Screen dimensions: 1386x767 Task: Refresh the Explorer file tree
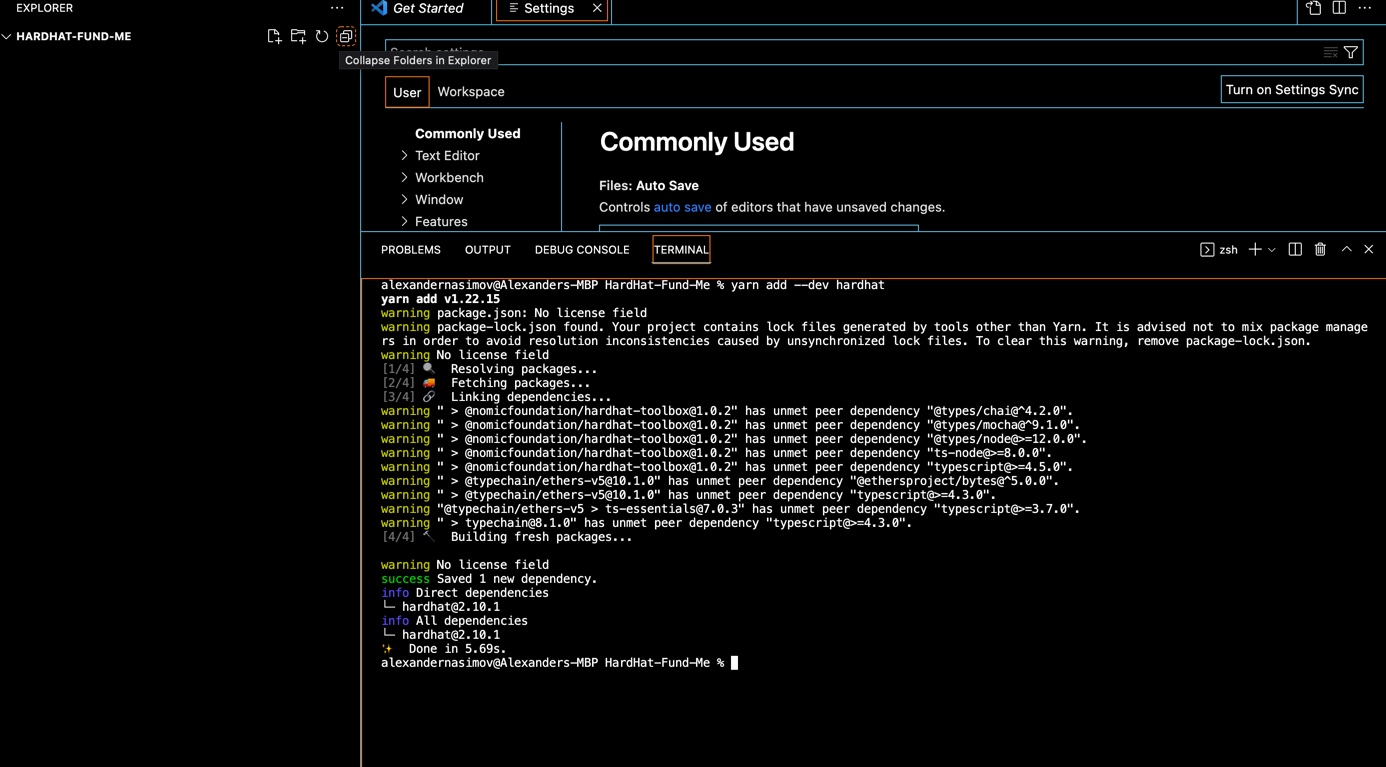pos(322,36)
